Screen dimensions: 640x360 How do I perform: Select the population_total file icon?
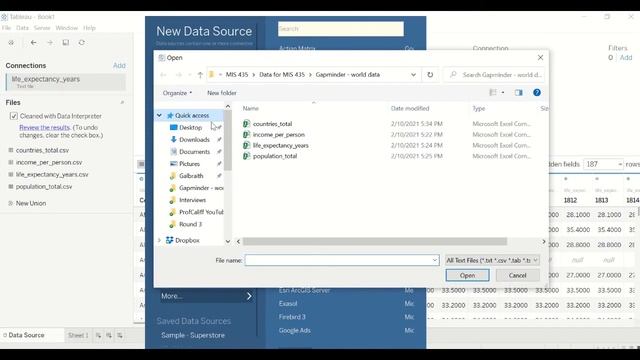click(x=247, y=156)
